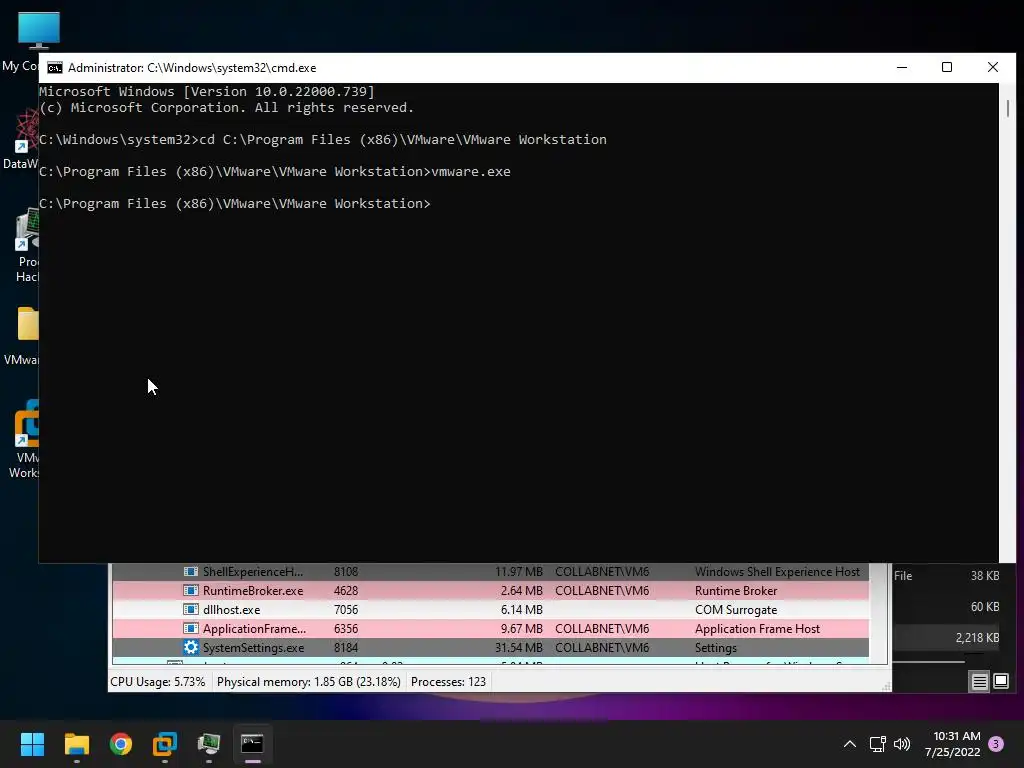
Task: Open the network status tray icon
Action: click(x=877, y=744)
